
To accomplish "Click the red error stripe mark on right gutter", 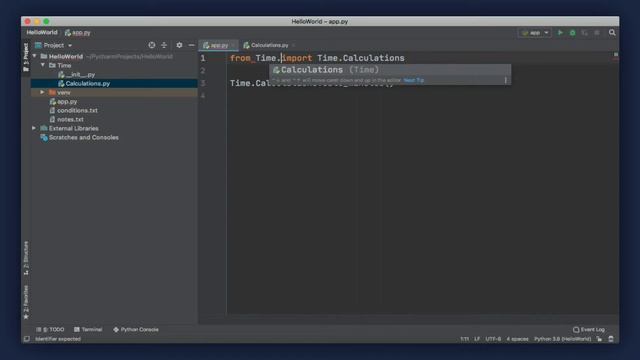I will pos(616,60).
